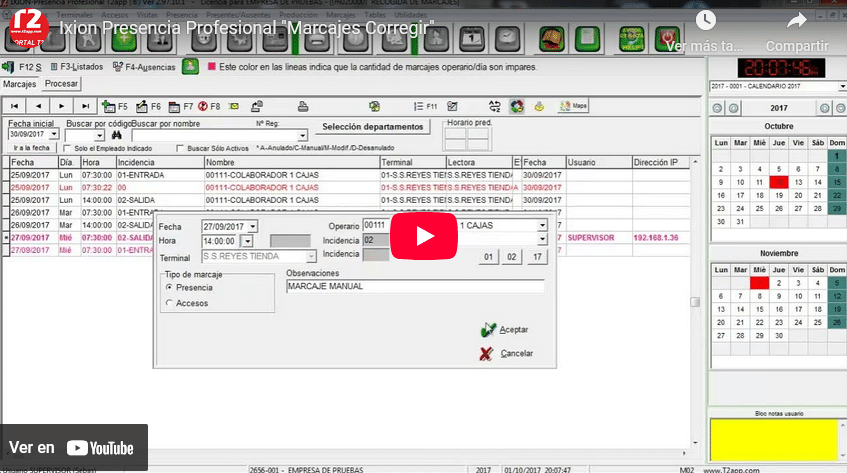Click the green person icon beside F4-Ausencias
Image resolution: width=847 pixels, height=473 pixels.
(x=190, y=67)
